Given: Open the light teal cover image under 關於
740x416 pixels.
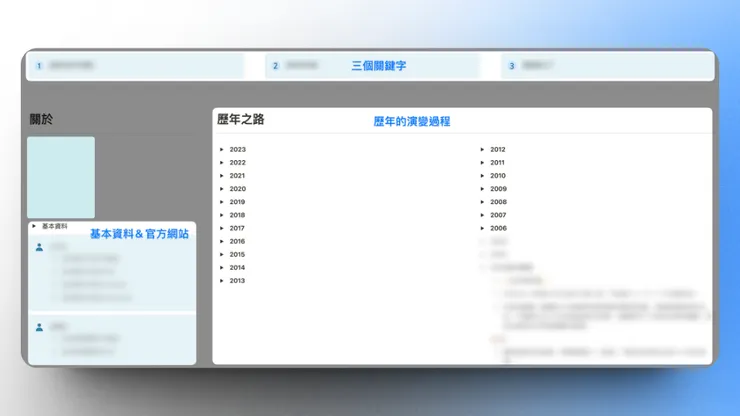Looking at the screenshot, I should click(61, 178).
